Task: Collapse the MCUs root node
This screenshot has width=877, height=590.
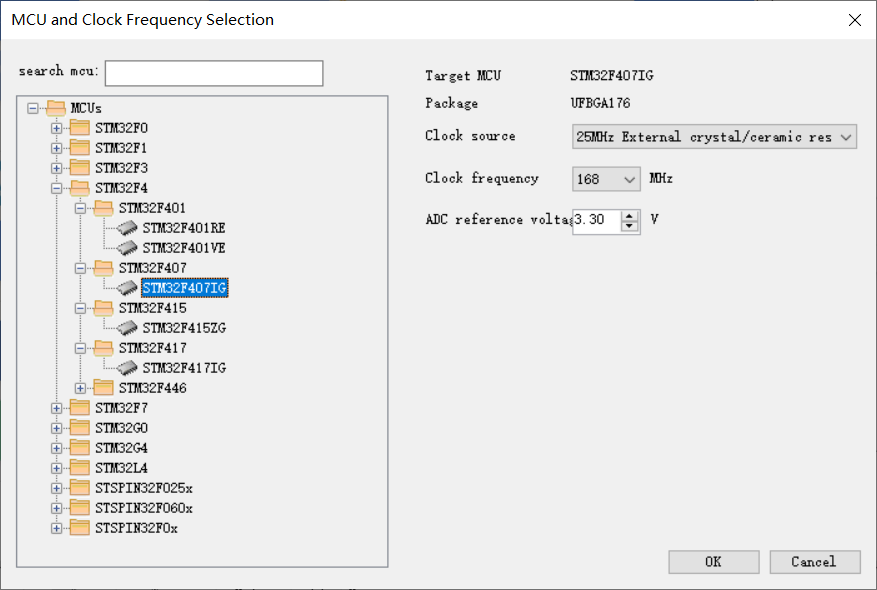Action: (x=32, y=108)
